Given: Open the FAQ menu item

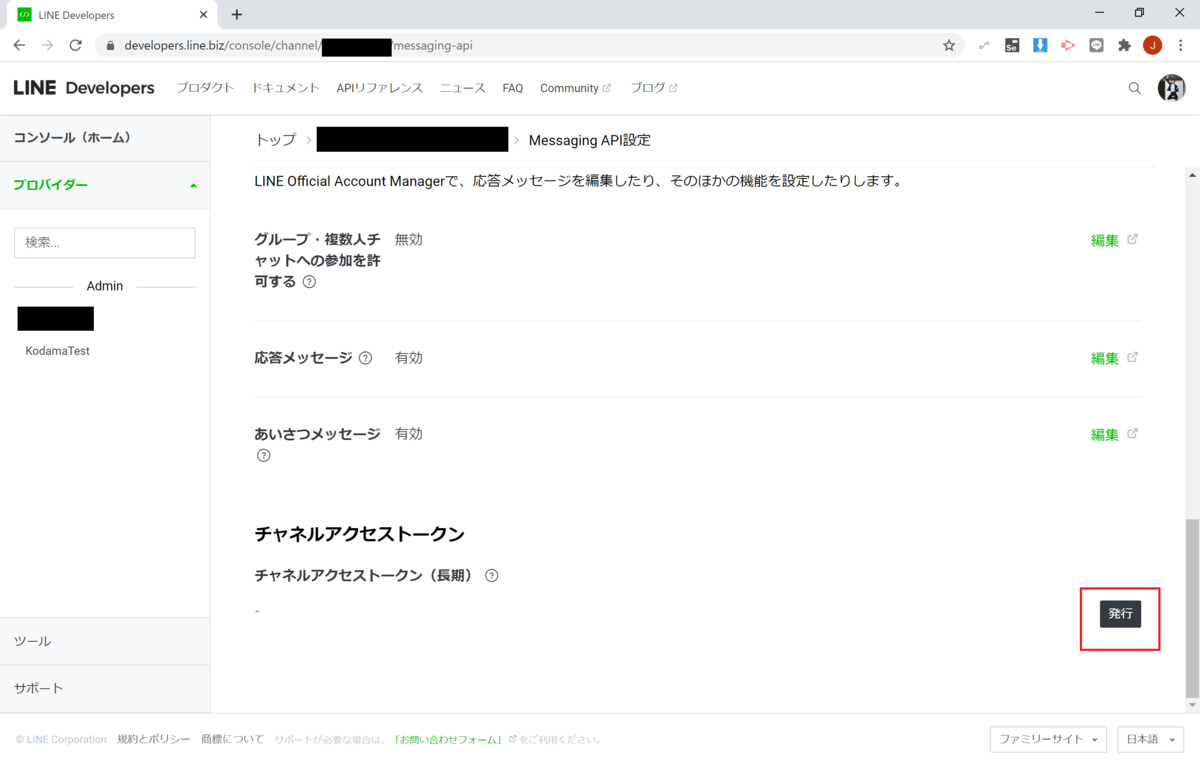Looking at the screenshot, I should [x=512, y=88].
